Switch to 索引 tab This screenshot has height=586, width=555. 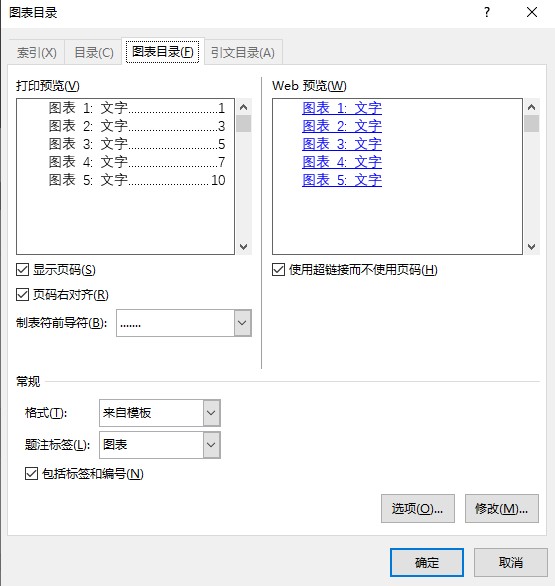point(37,52)
